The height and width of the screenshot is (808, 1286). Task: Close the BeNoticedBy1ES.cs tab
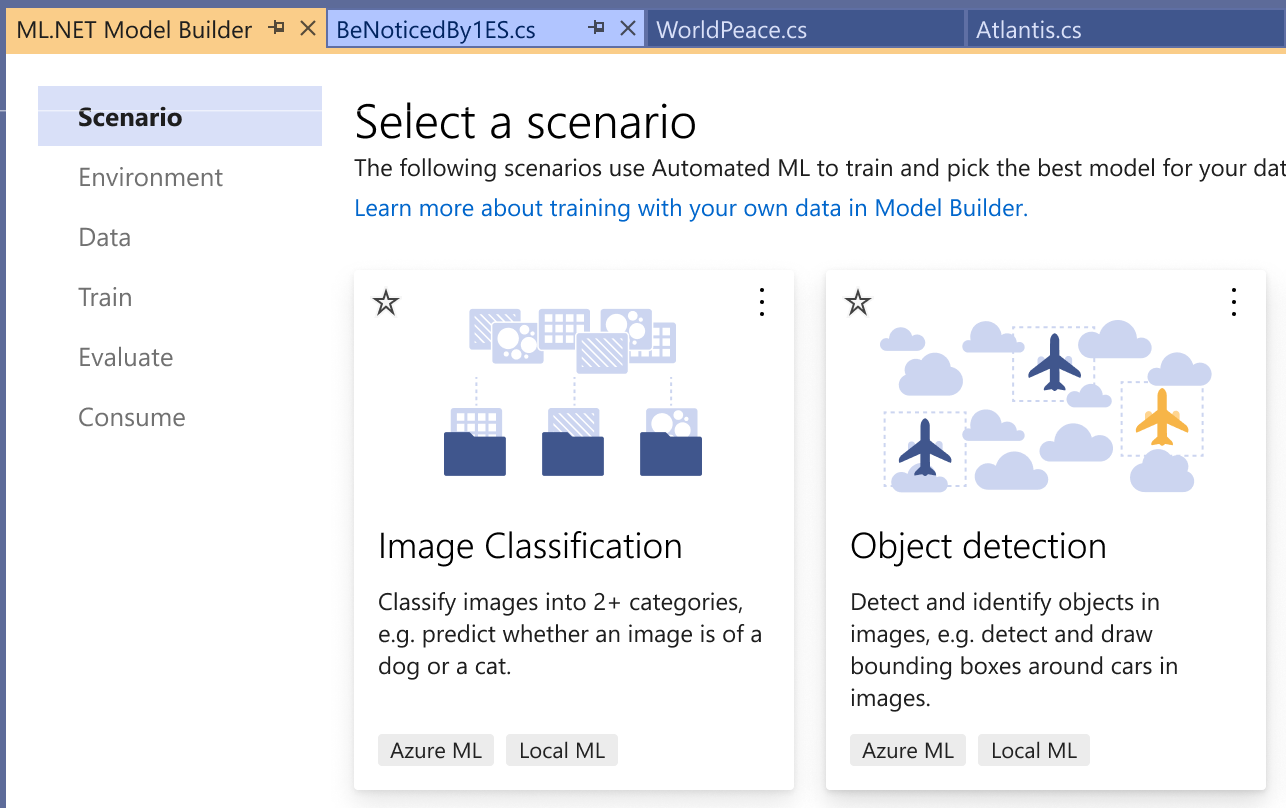[628, 29]
